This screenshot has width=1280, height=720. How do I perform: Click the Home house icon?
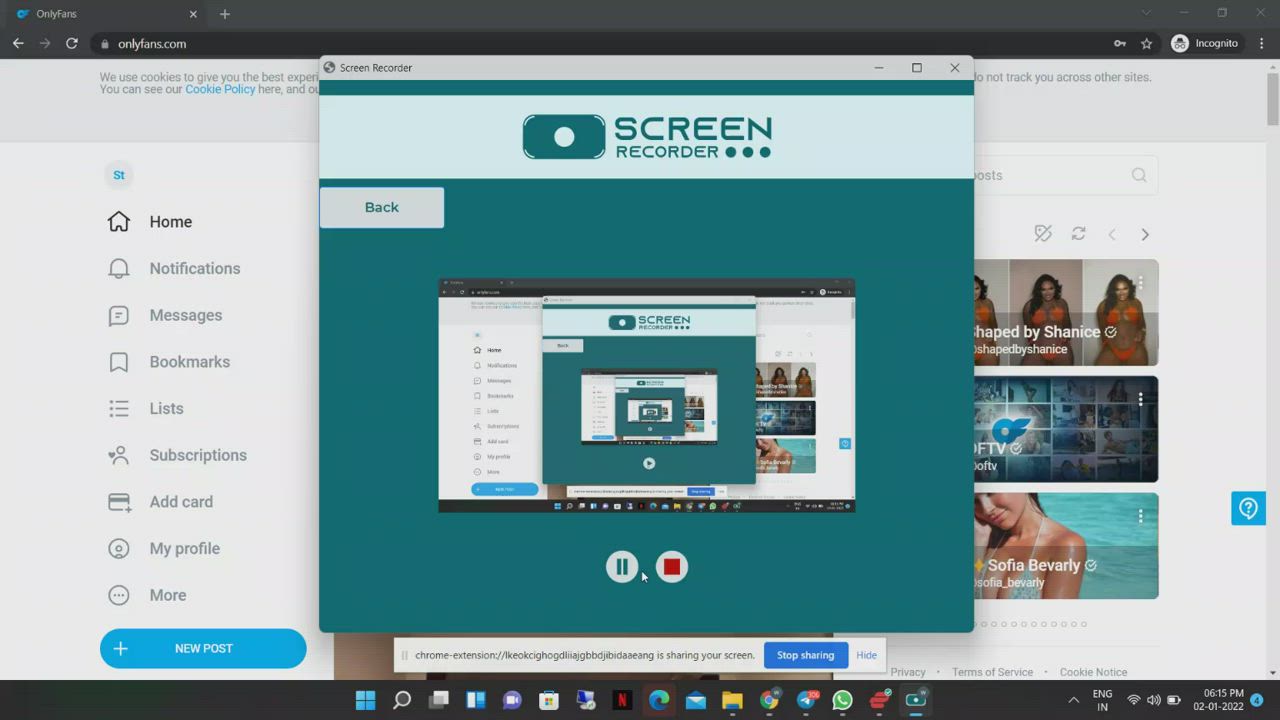tap(119, 221)
